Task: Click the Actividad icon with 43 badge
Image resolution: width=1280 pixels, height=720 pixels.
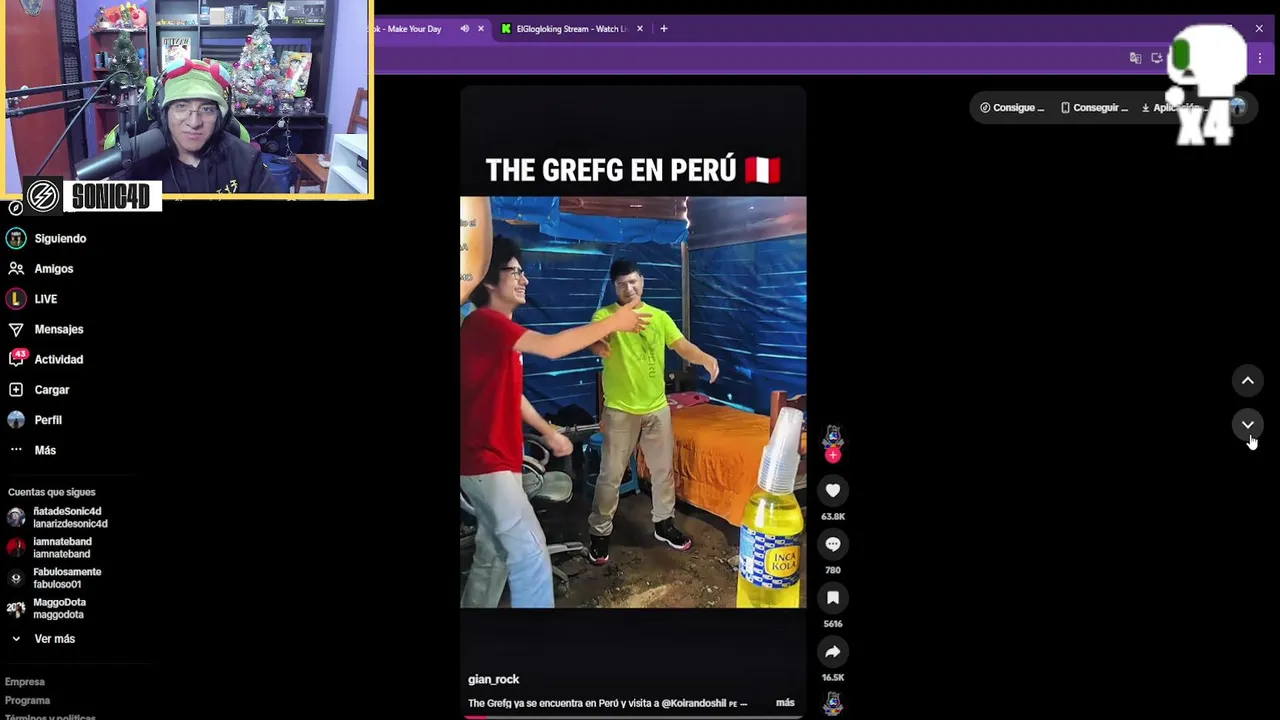Action: click(x=15, y=359)
